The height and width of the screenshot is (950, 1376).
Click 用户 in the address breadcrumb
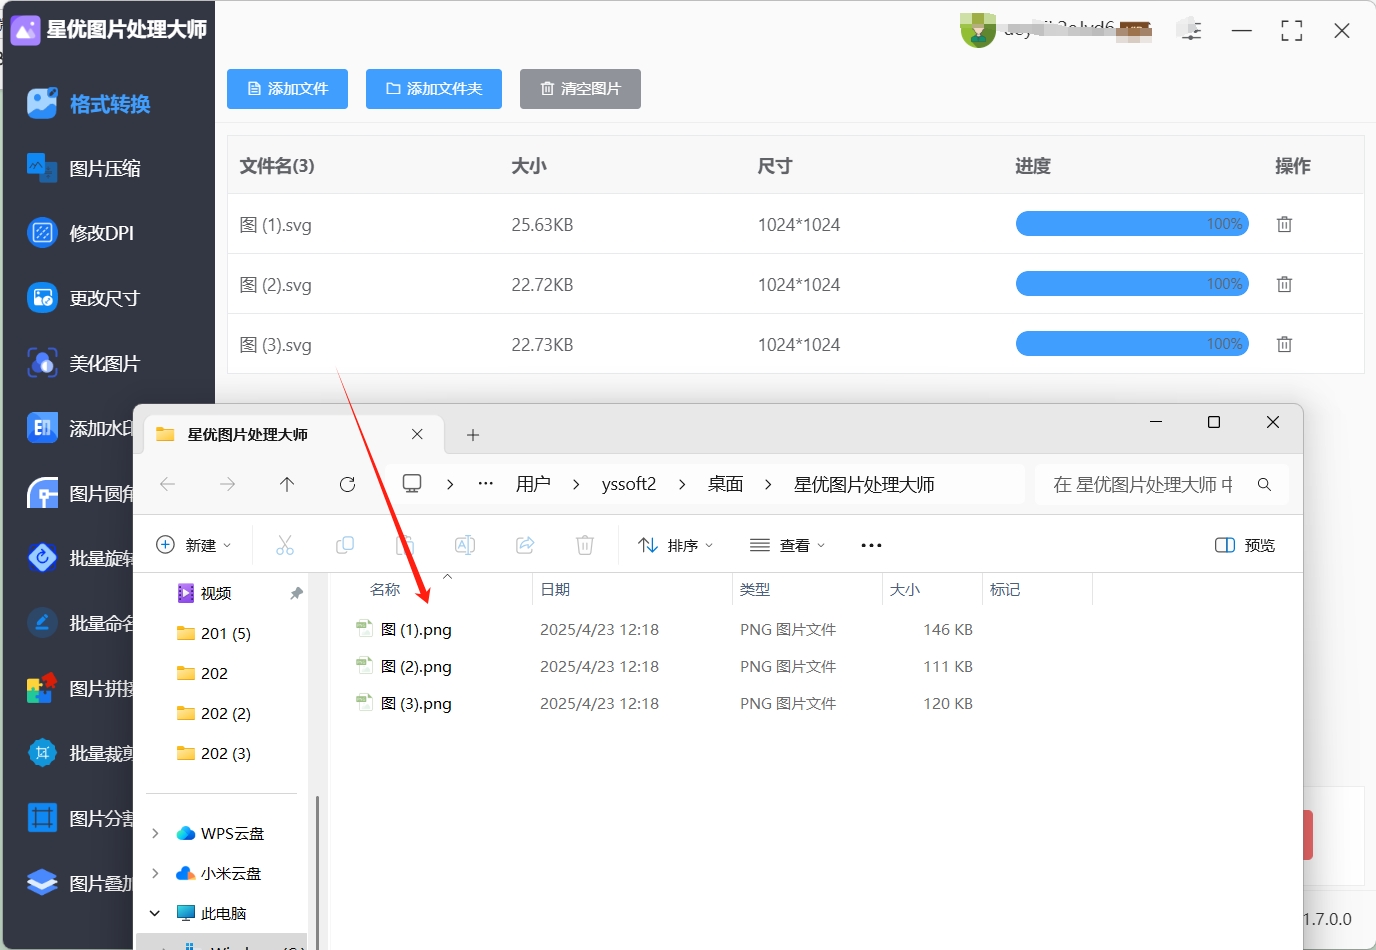pos(534,484)
